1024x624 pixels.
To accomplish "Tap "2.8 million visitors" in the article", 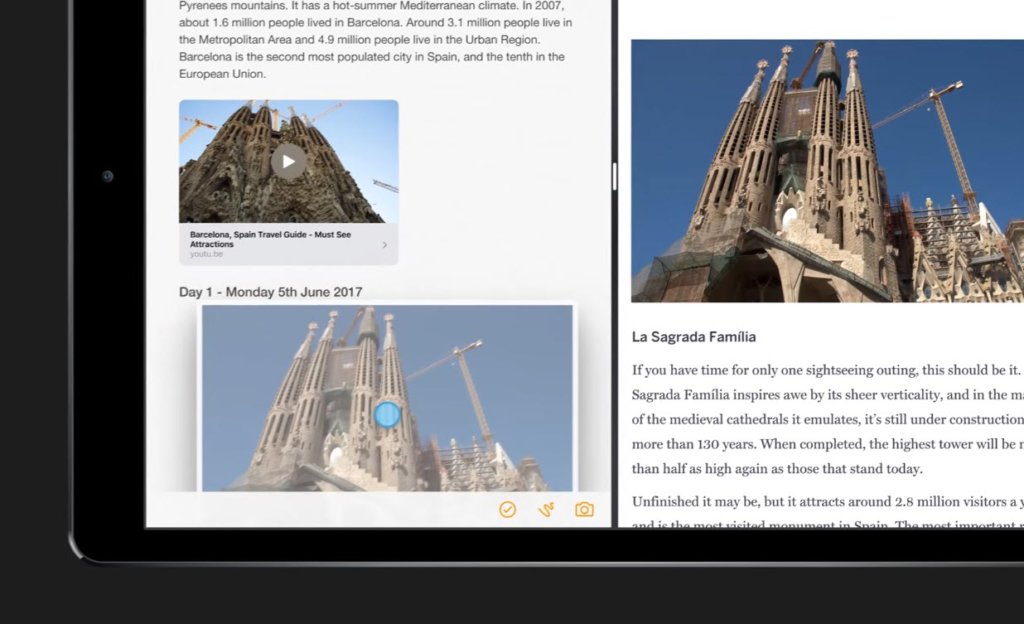I will 930,501.
